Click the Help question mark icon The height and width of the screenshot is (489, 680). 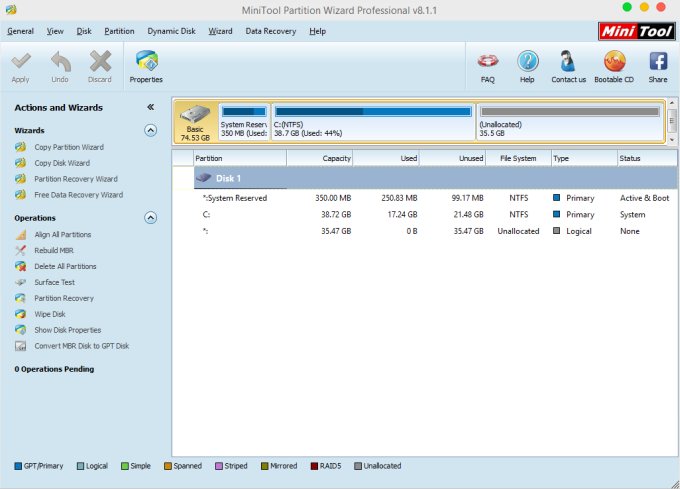[x=527, y=61]
